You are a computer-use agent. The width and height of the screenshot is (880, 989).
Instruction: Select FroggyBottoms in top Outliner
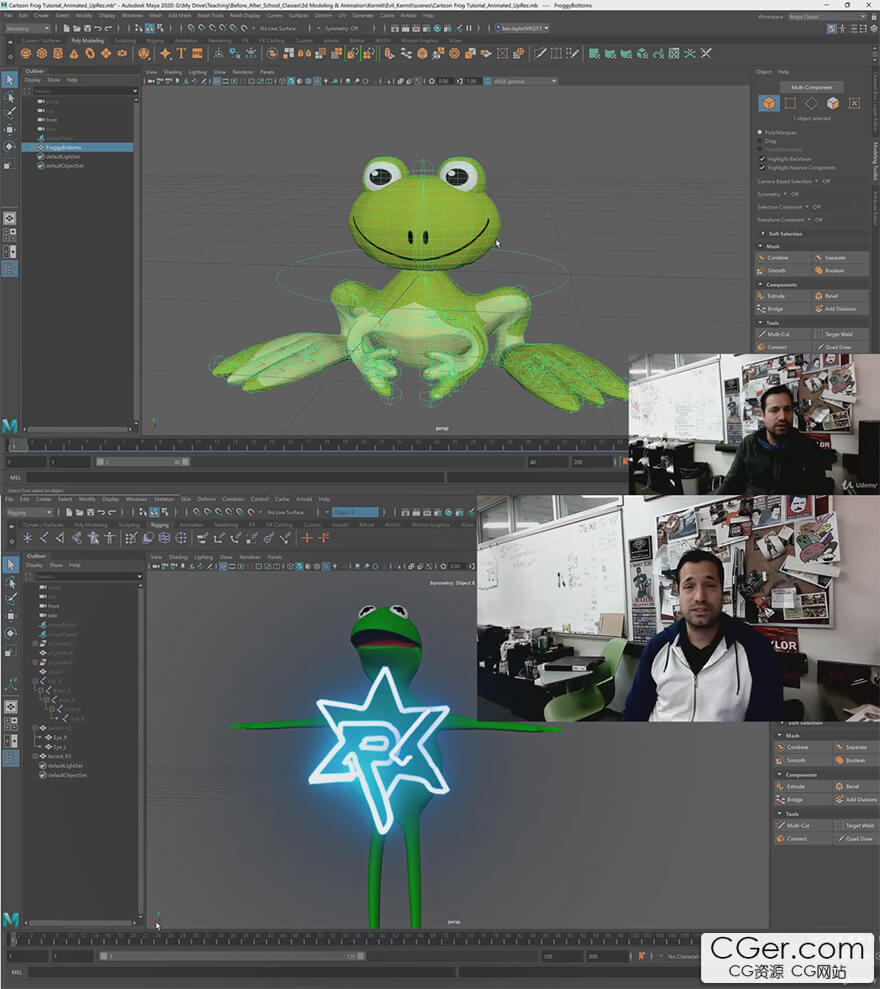pos(78,147)
